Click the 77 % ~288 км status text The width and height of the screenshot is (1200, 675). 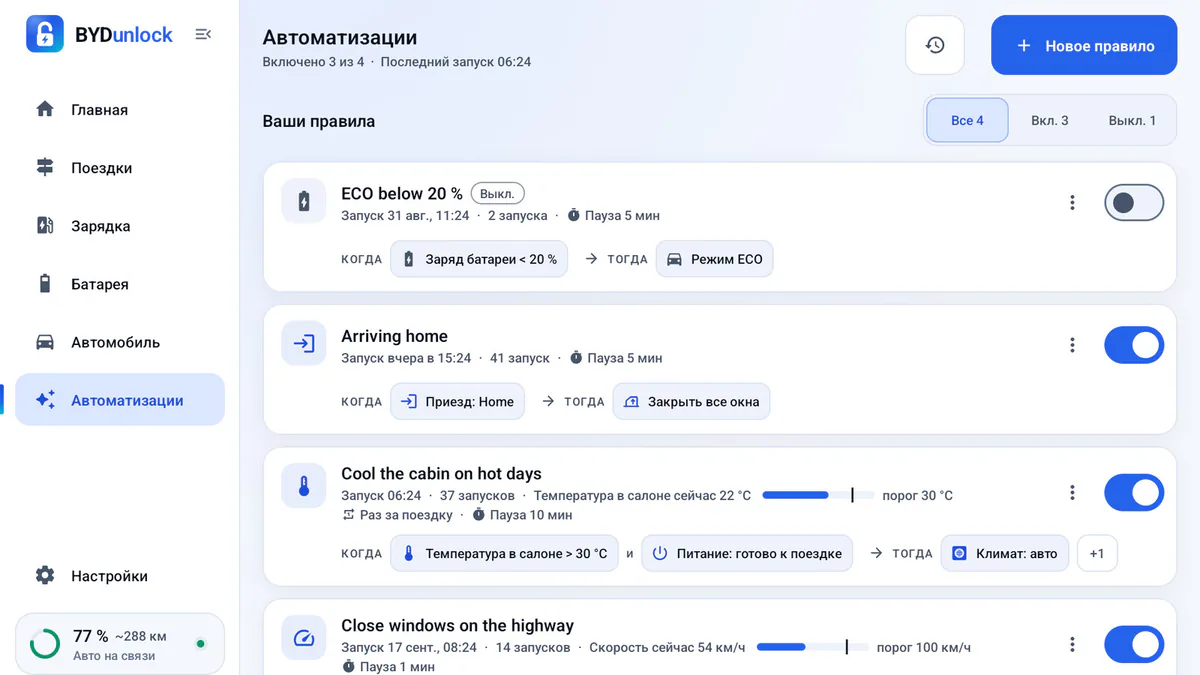click(x=120, y=636)
